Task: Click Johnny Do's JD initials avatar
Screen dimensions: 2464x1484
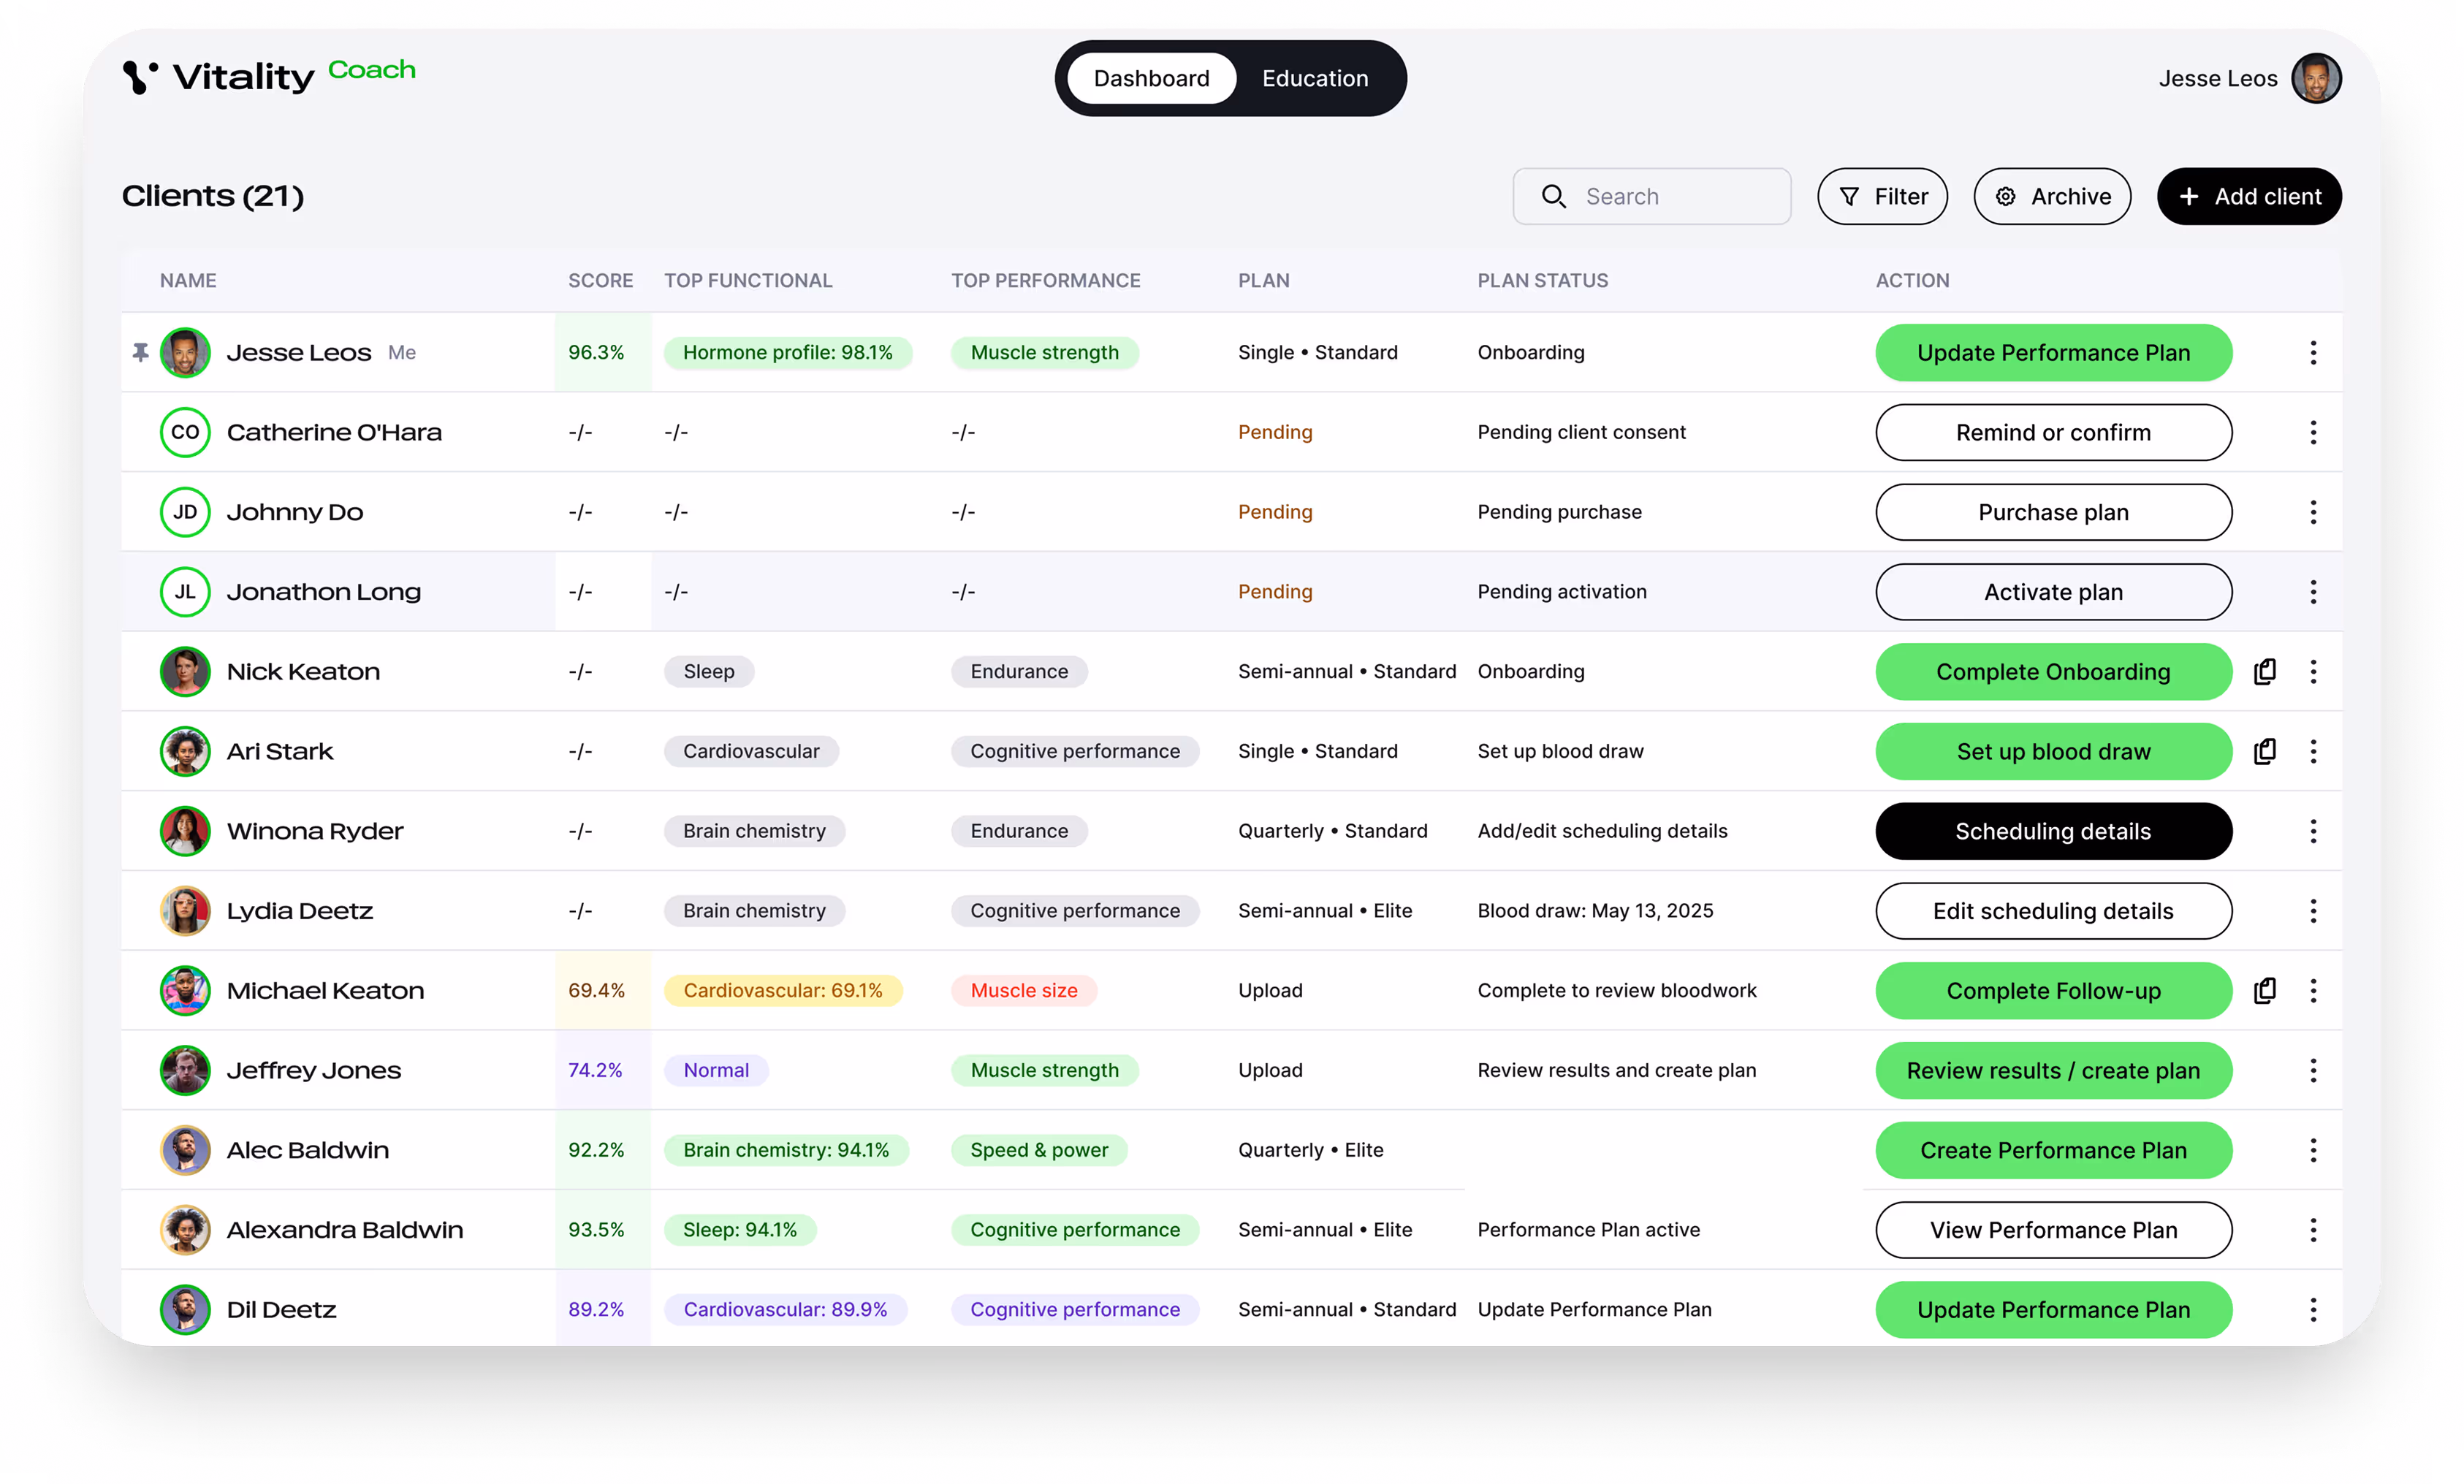Action: click(185, 512)
